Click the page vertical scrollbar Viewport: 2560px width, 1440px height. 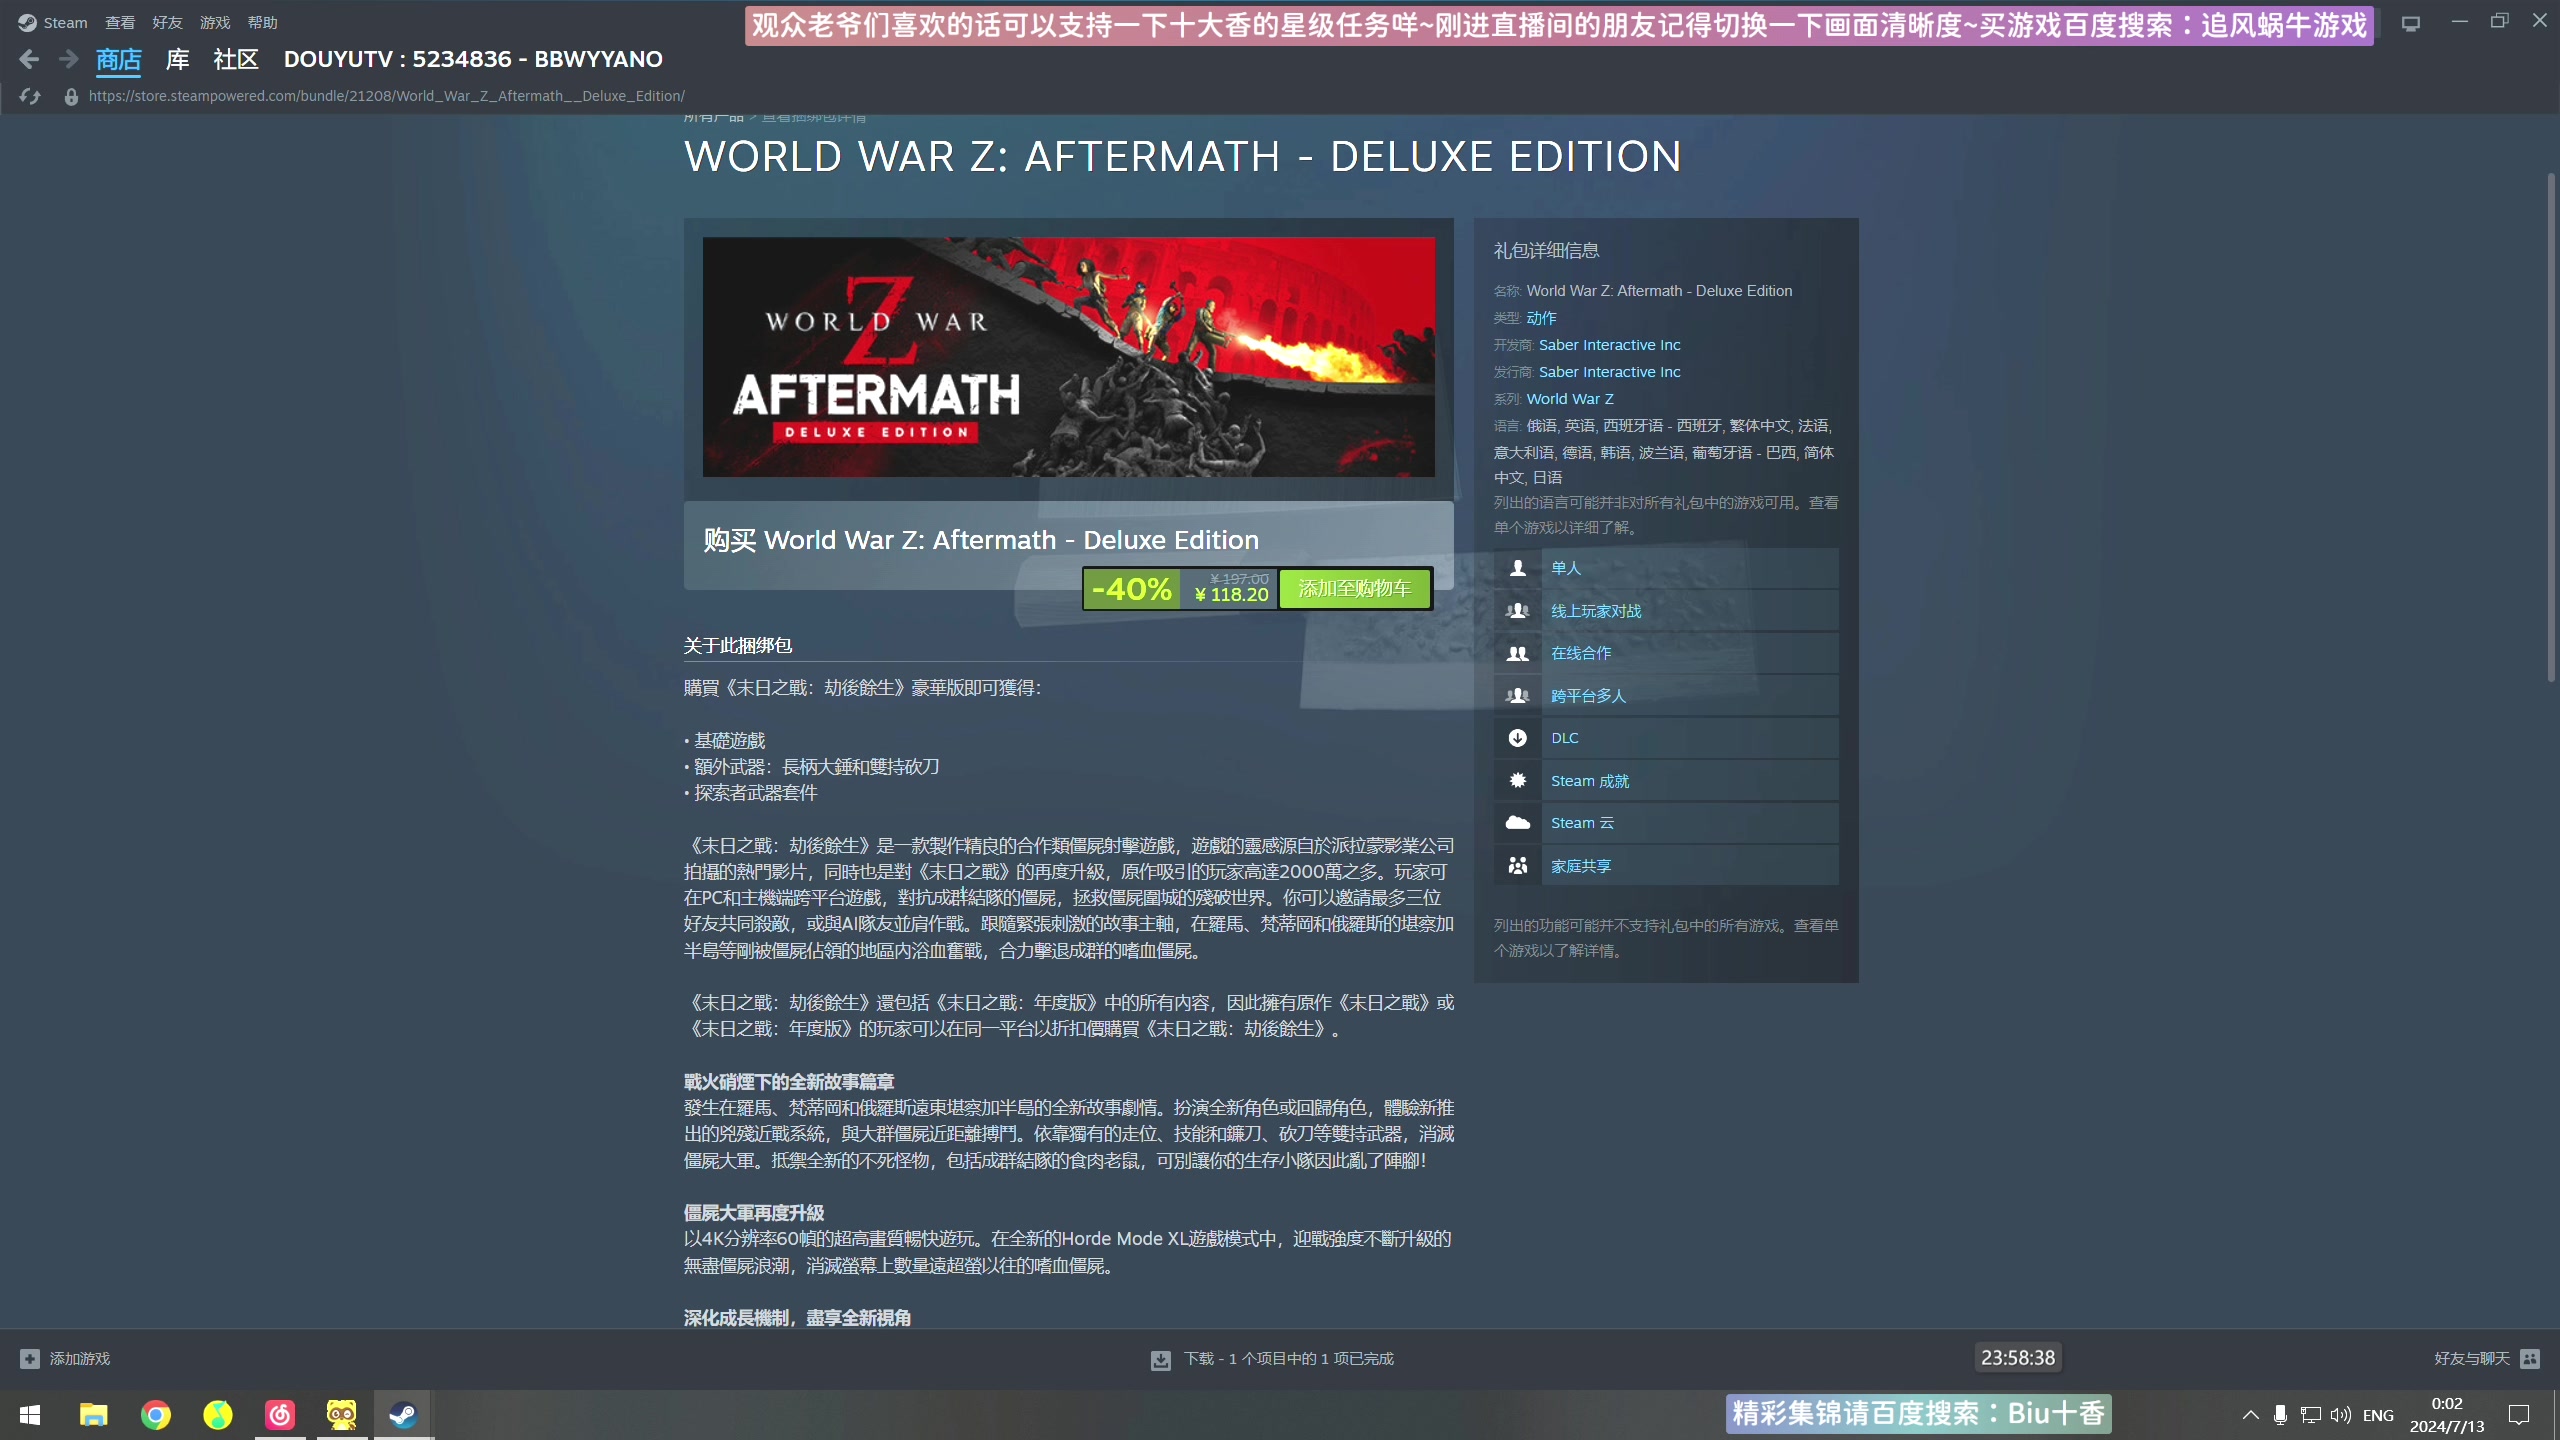click(2551, 428)
